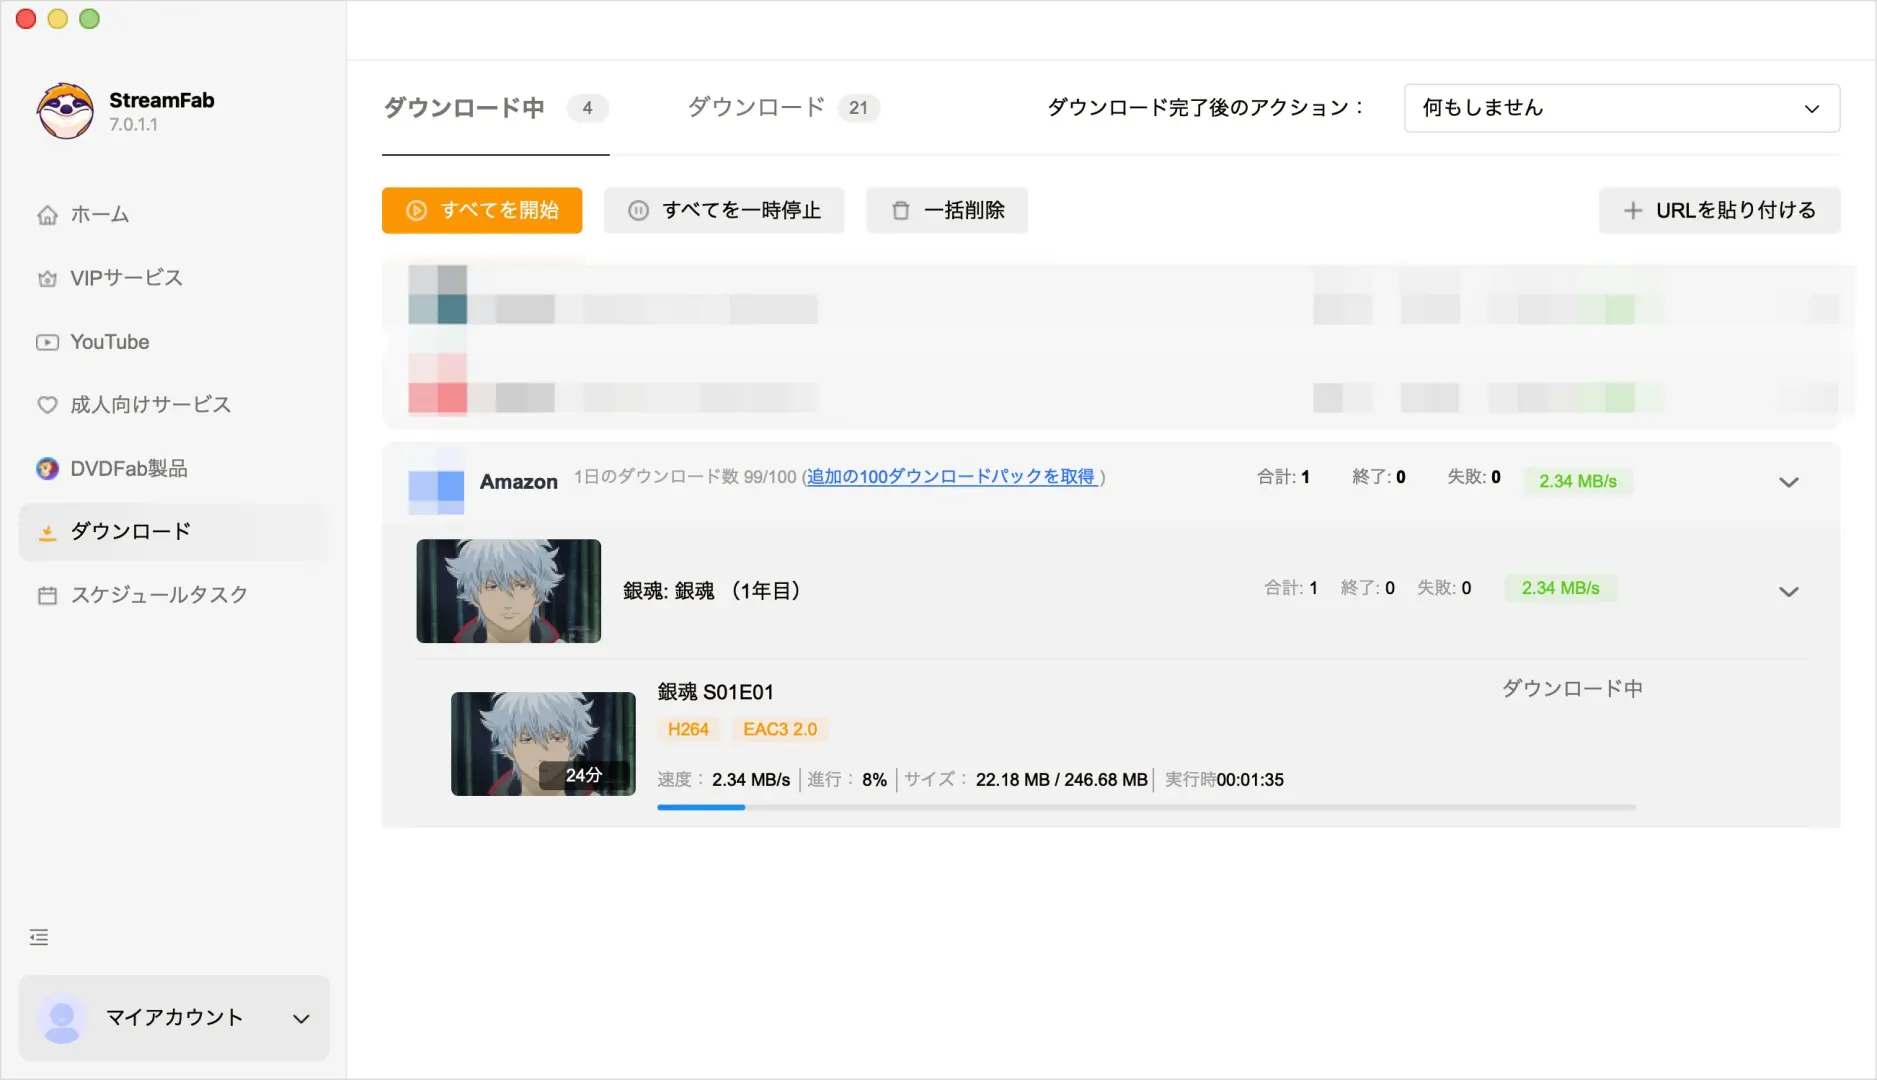
Task: Click the YouTube play icon
Action: [47, 342]
